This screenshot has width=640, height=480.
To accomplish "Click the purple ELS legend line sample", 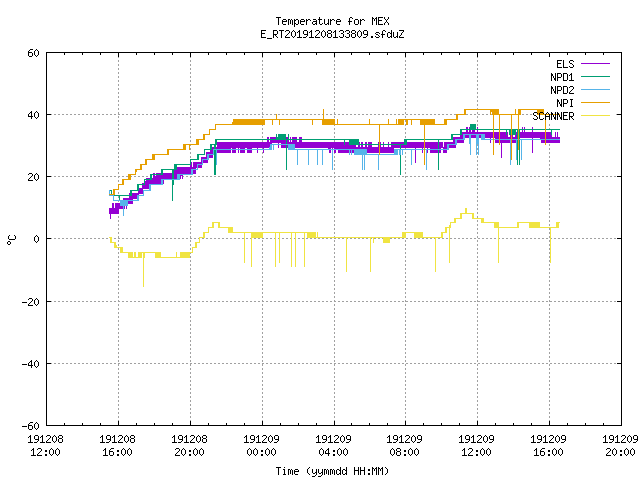I will [x=595, y=64].
